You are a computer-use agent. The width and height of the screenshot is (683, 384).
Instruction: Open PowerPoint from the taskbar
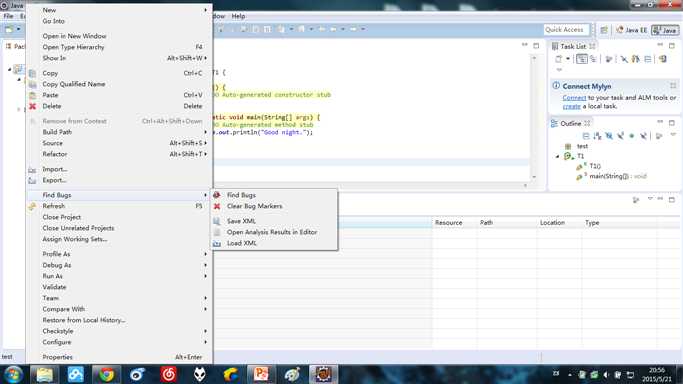pyautogui.click(x=261, y=374)
